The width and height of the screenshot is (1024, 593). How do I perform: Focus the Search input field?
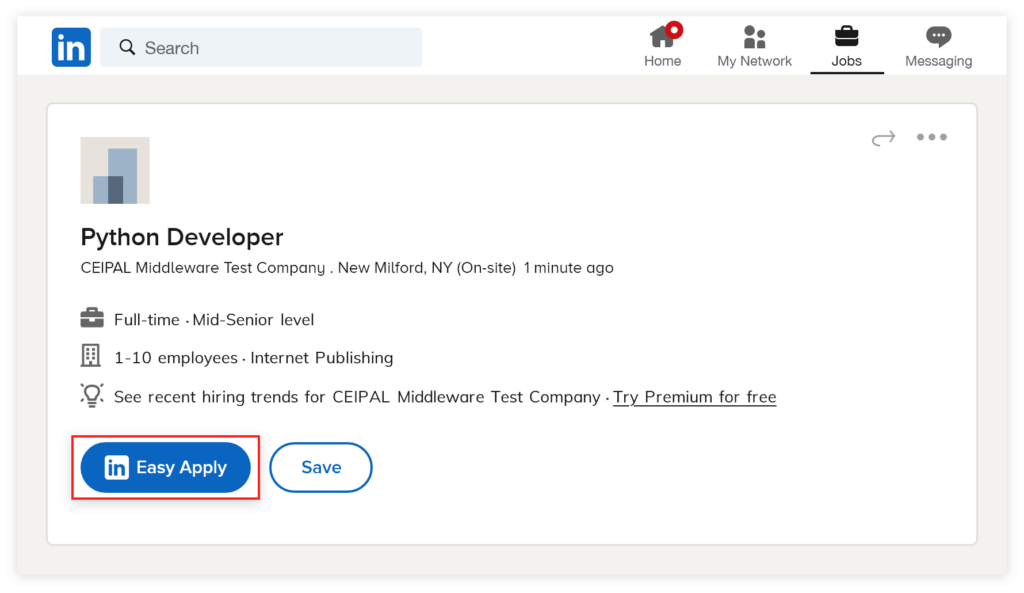pos(261,47)
